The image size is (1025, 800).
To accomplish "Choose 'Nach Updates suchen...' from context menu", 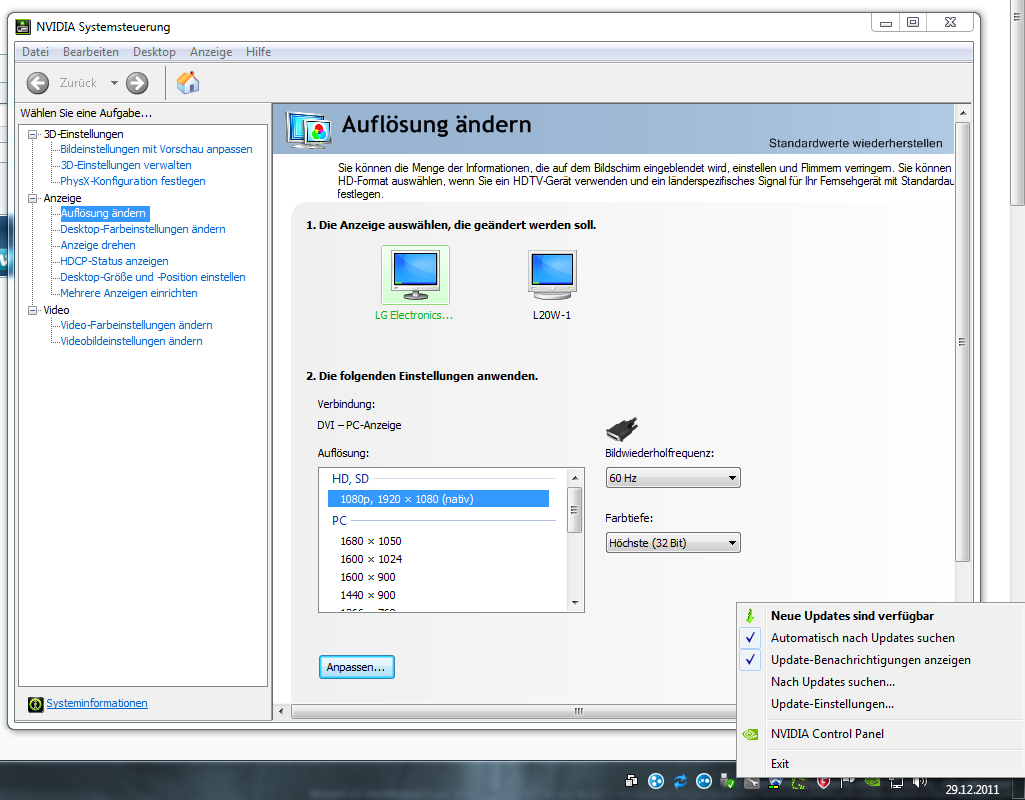I will click(832, 682).
